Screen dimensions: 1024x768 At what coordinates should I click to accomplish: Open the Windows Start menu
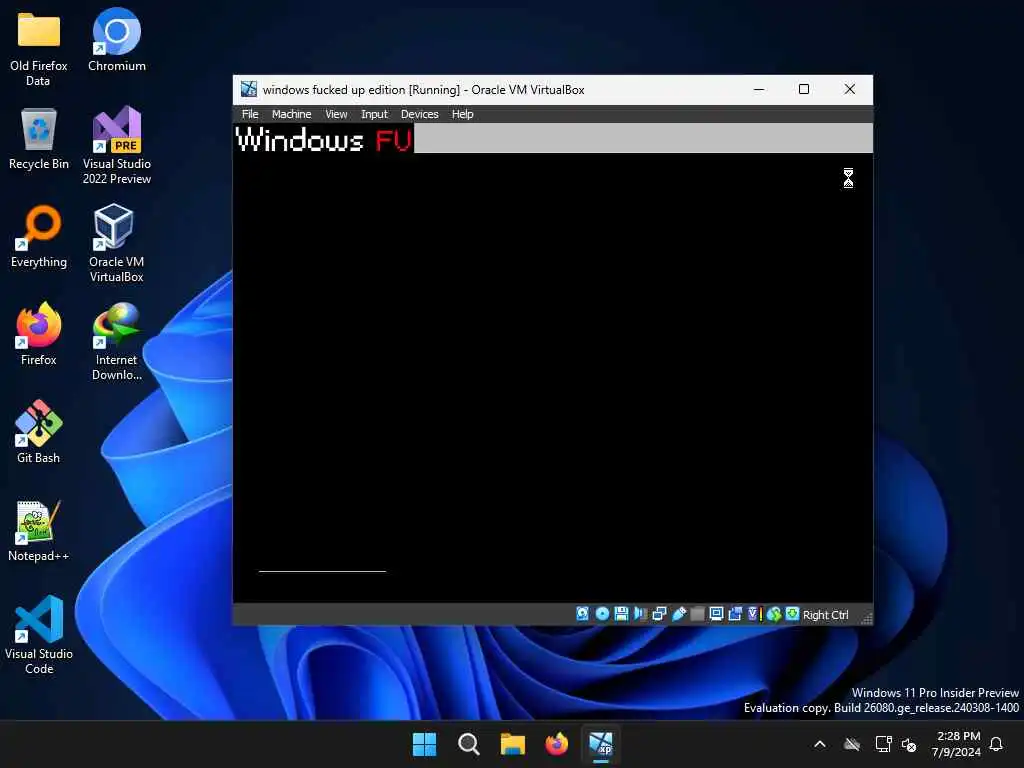click(424, 744)
